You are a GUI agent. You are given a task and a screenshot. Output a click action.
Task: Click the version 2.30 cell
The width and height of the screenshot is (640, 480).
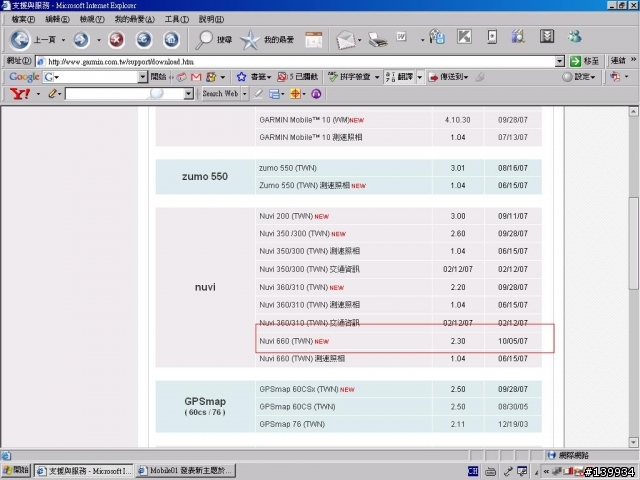(458, 341)
